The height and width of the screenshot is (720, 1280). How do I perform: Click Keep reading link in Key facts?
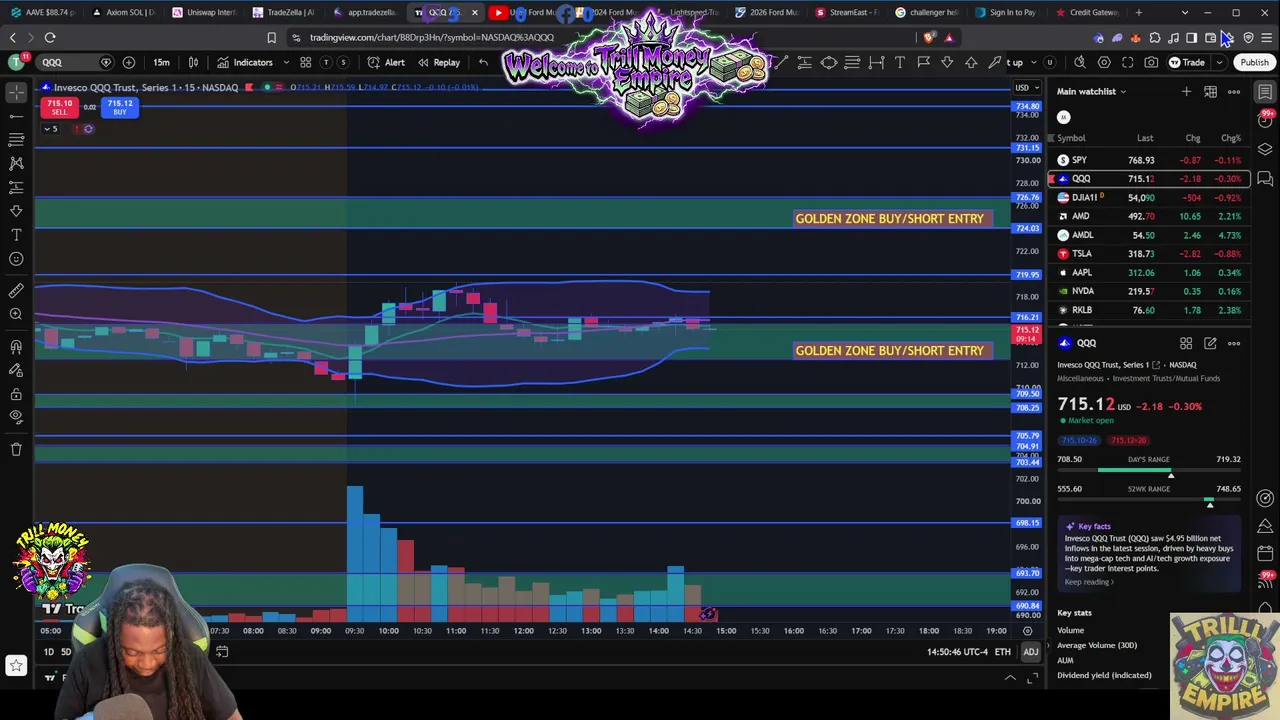tap(1088, 582)
